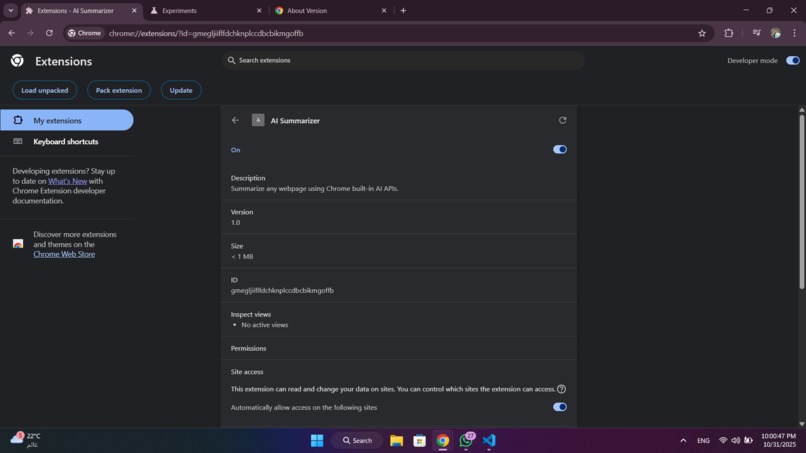Open the Chrome Web Store link

64,254
